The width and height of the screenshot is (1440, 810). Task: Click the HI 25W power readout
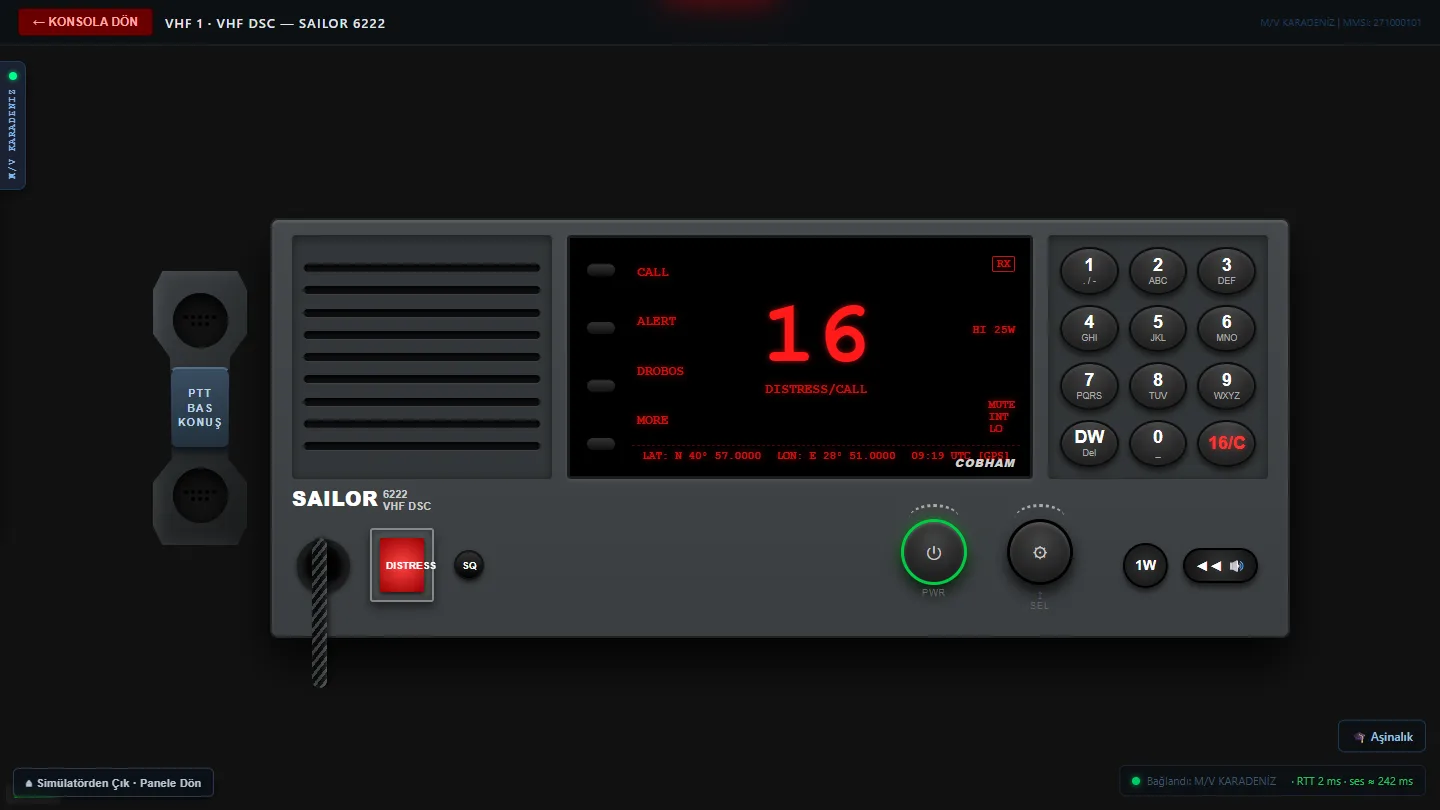pos(993,330)
